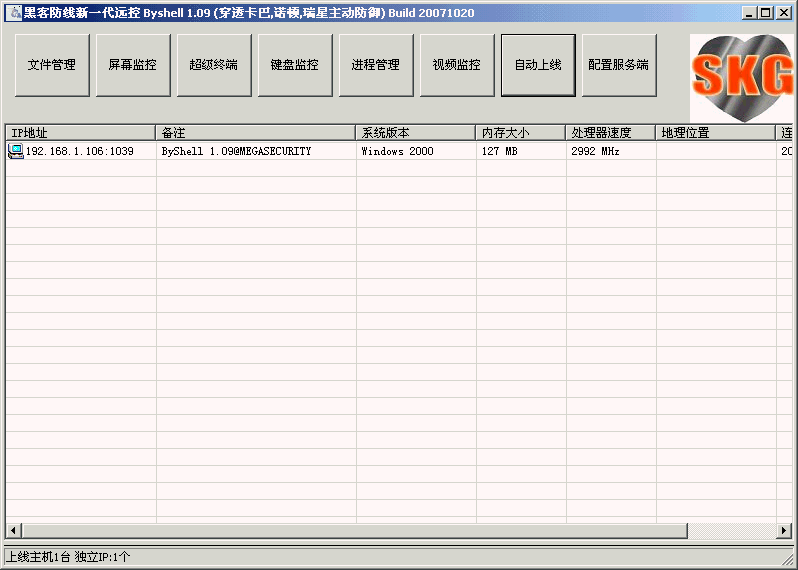Click the application icon in the title bar
This screenshot has width=798, height=570.
click(15, 13)
